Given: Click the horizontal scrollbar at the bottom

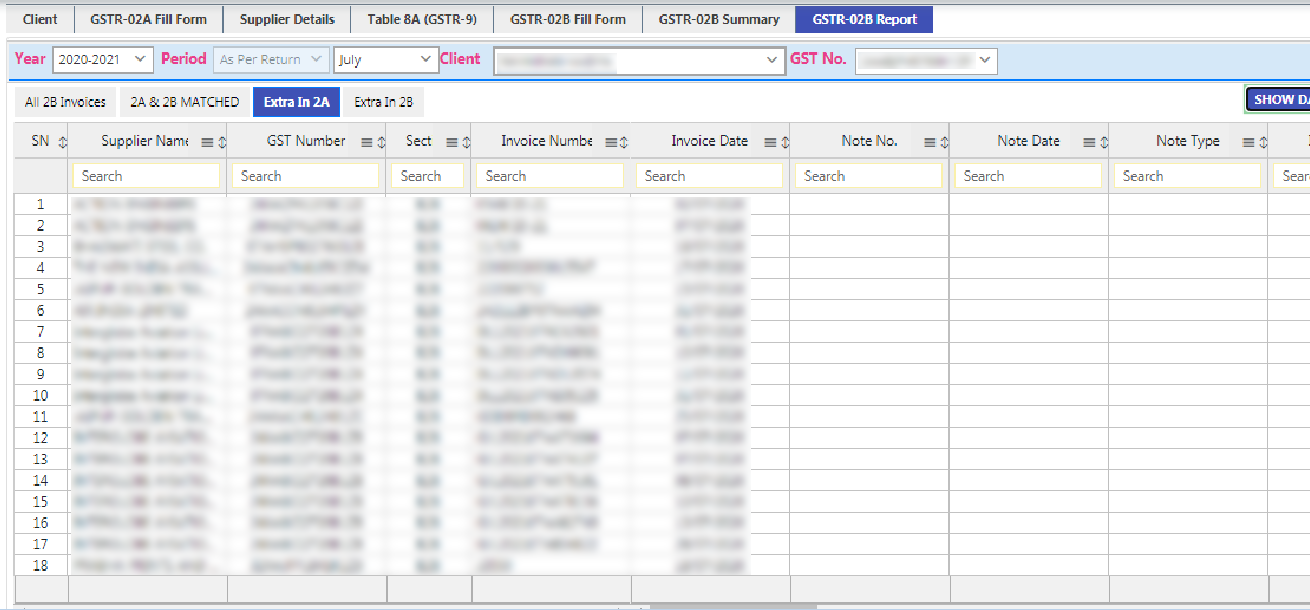Looking at the screenshot, I should (733, 606).
